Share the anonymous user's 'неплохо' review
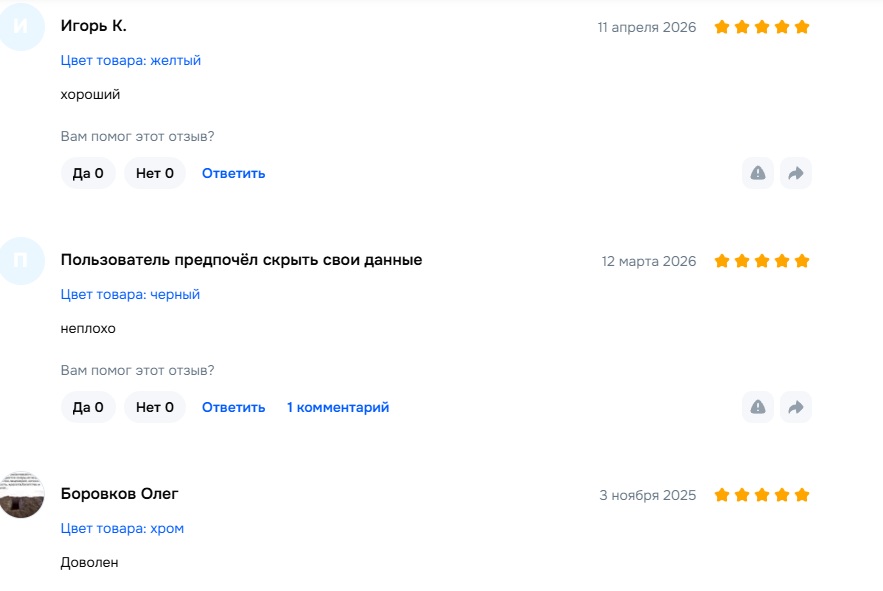Screen dimensions: 883x591 [796, 407]
